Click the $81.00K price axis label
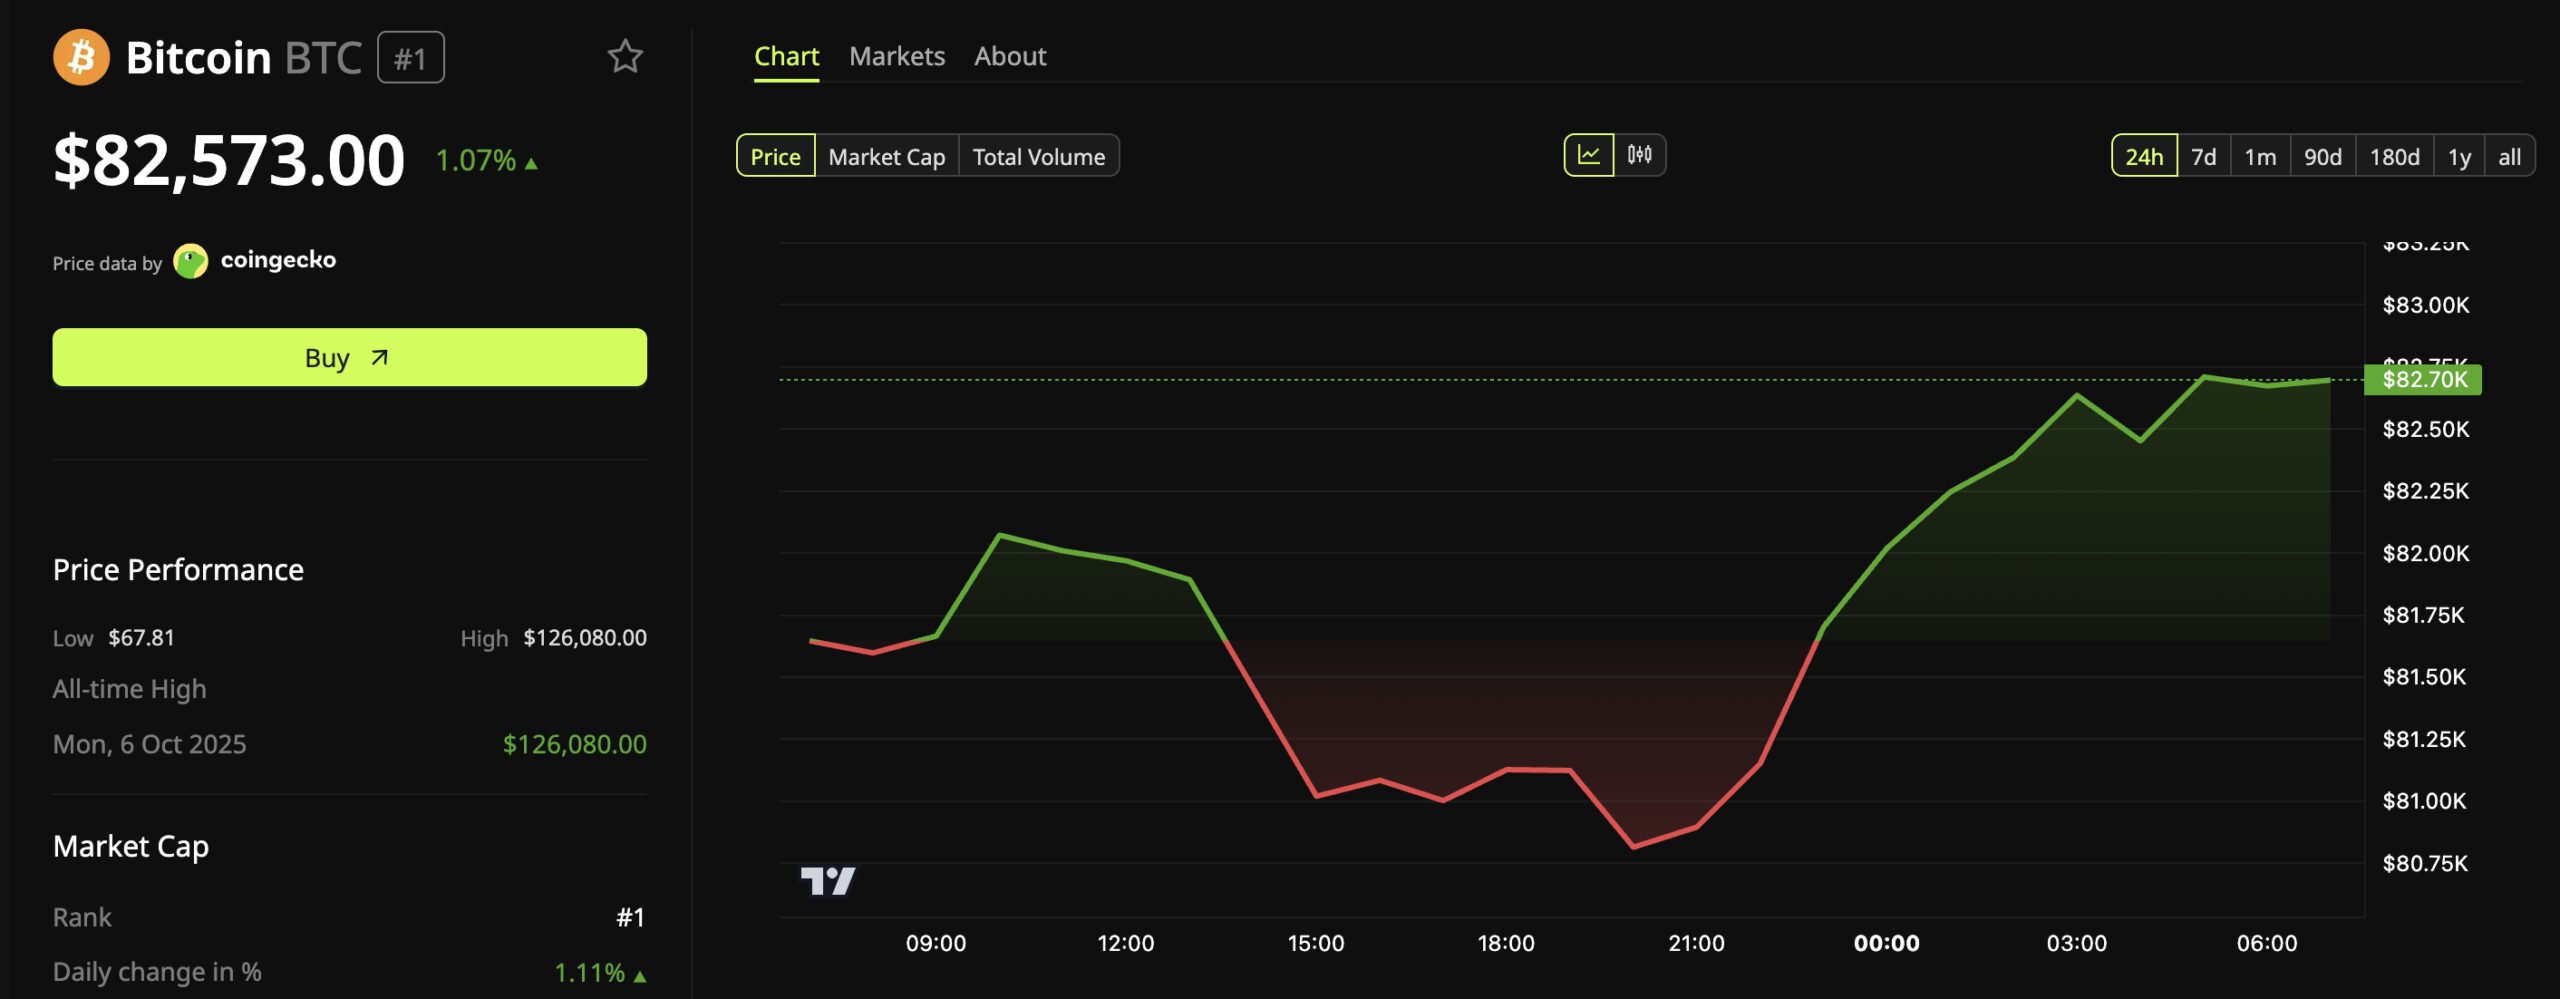This screenshot has height=999, width=2560. coord(2425,801)
